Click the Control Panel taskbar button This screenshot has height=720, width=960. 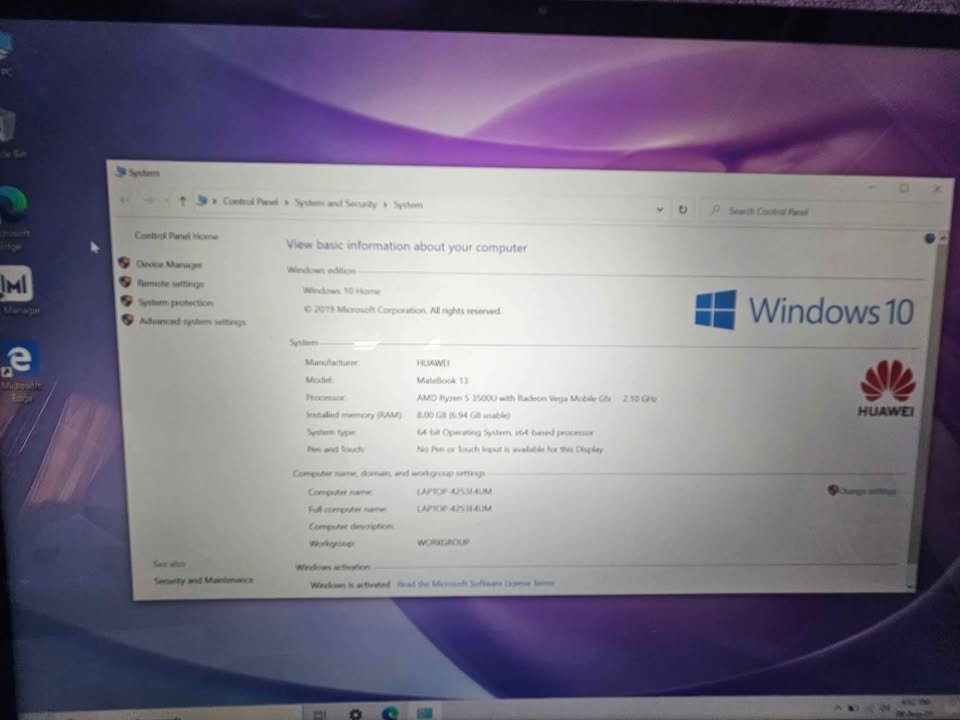425,713
